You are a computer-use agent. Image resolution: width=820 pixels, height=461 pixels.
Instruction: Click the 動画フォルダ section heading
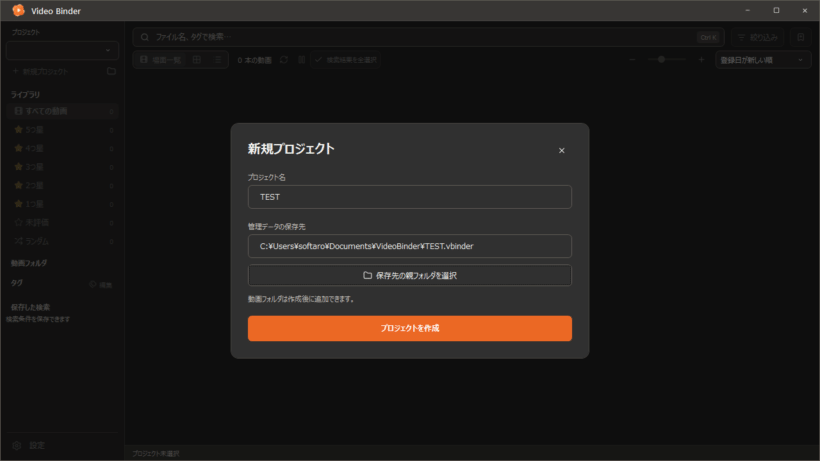click(29, 263)
